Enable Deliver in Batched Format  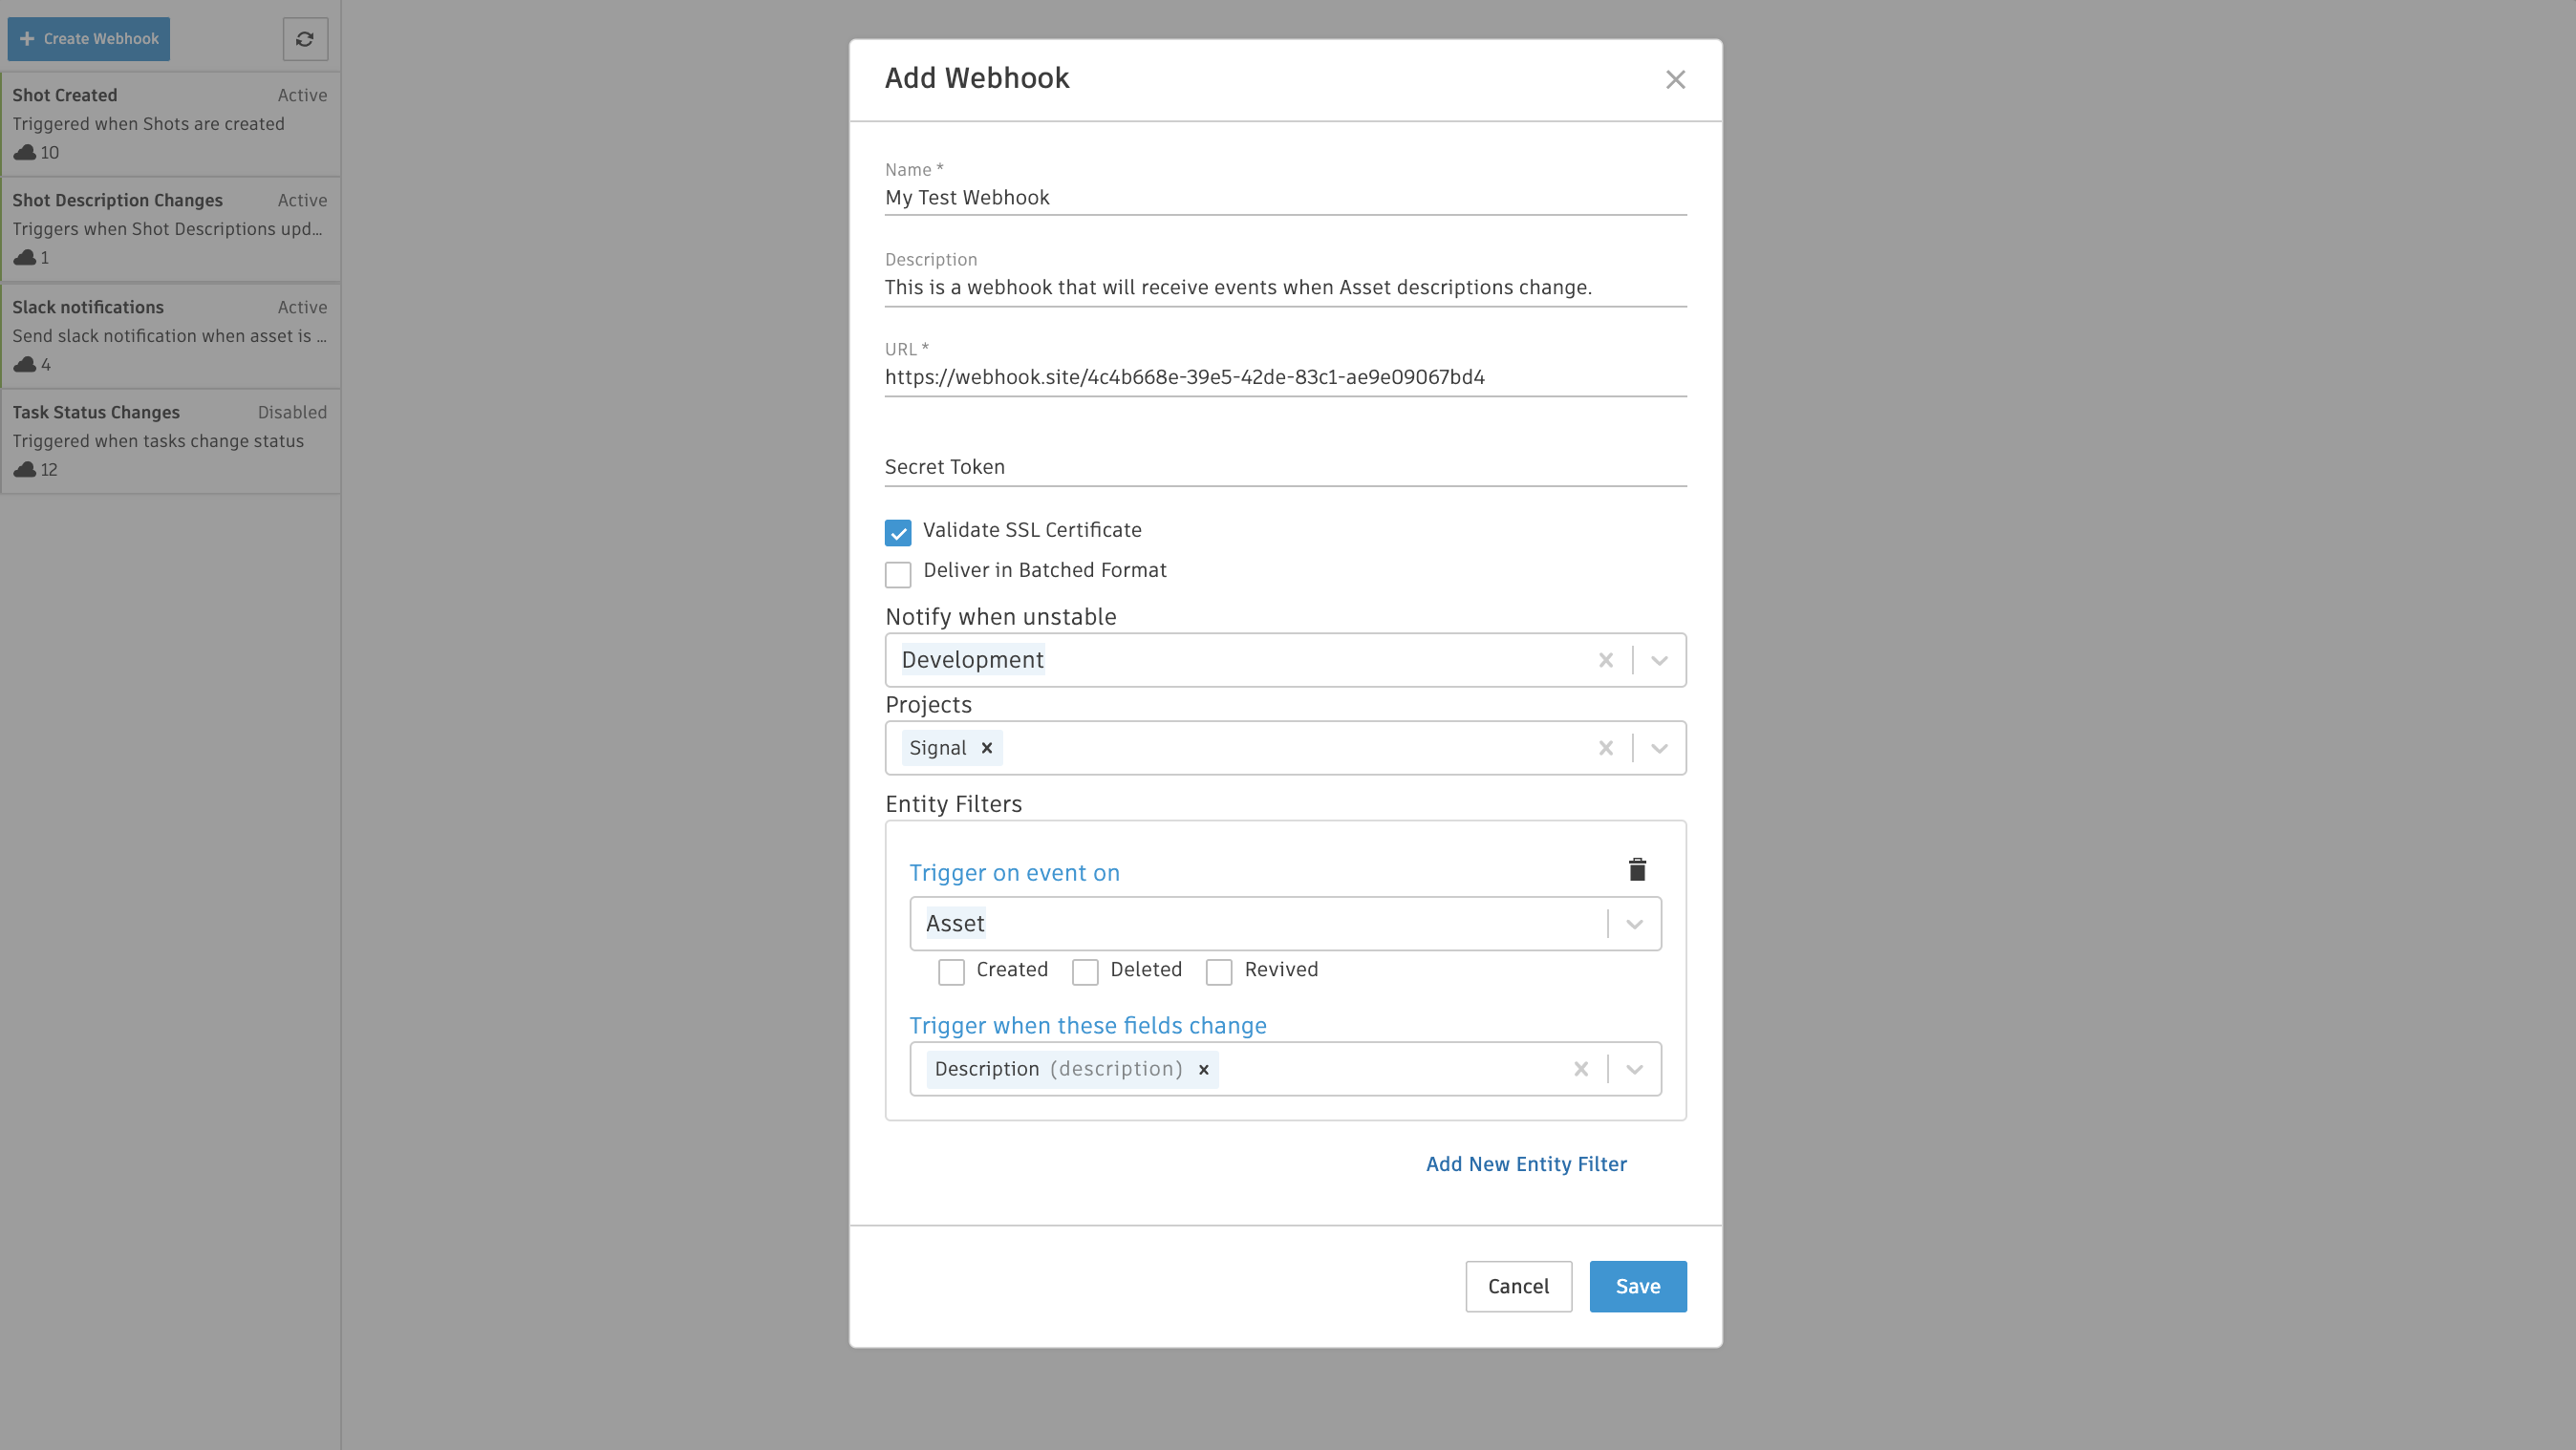[897, 574]
